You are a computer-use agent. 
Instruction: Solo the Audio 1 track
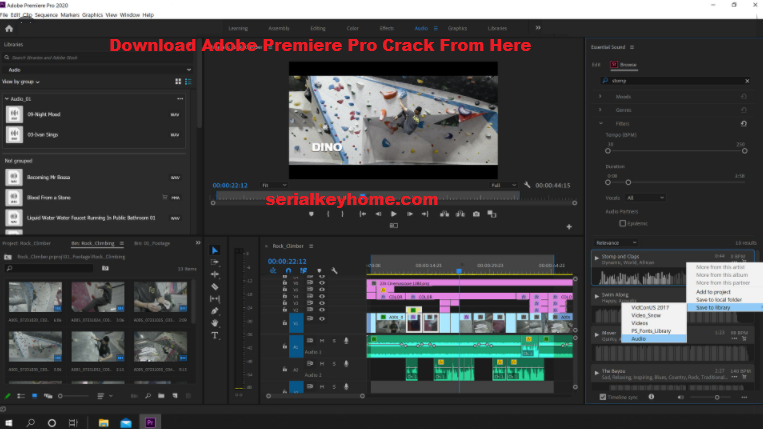coord(334,341)
